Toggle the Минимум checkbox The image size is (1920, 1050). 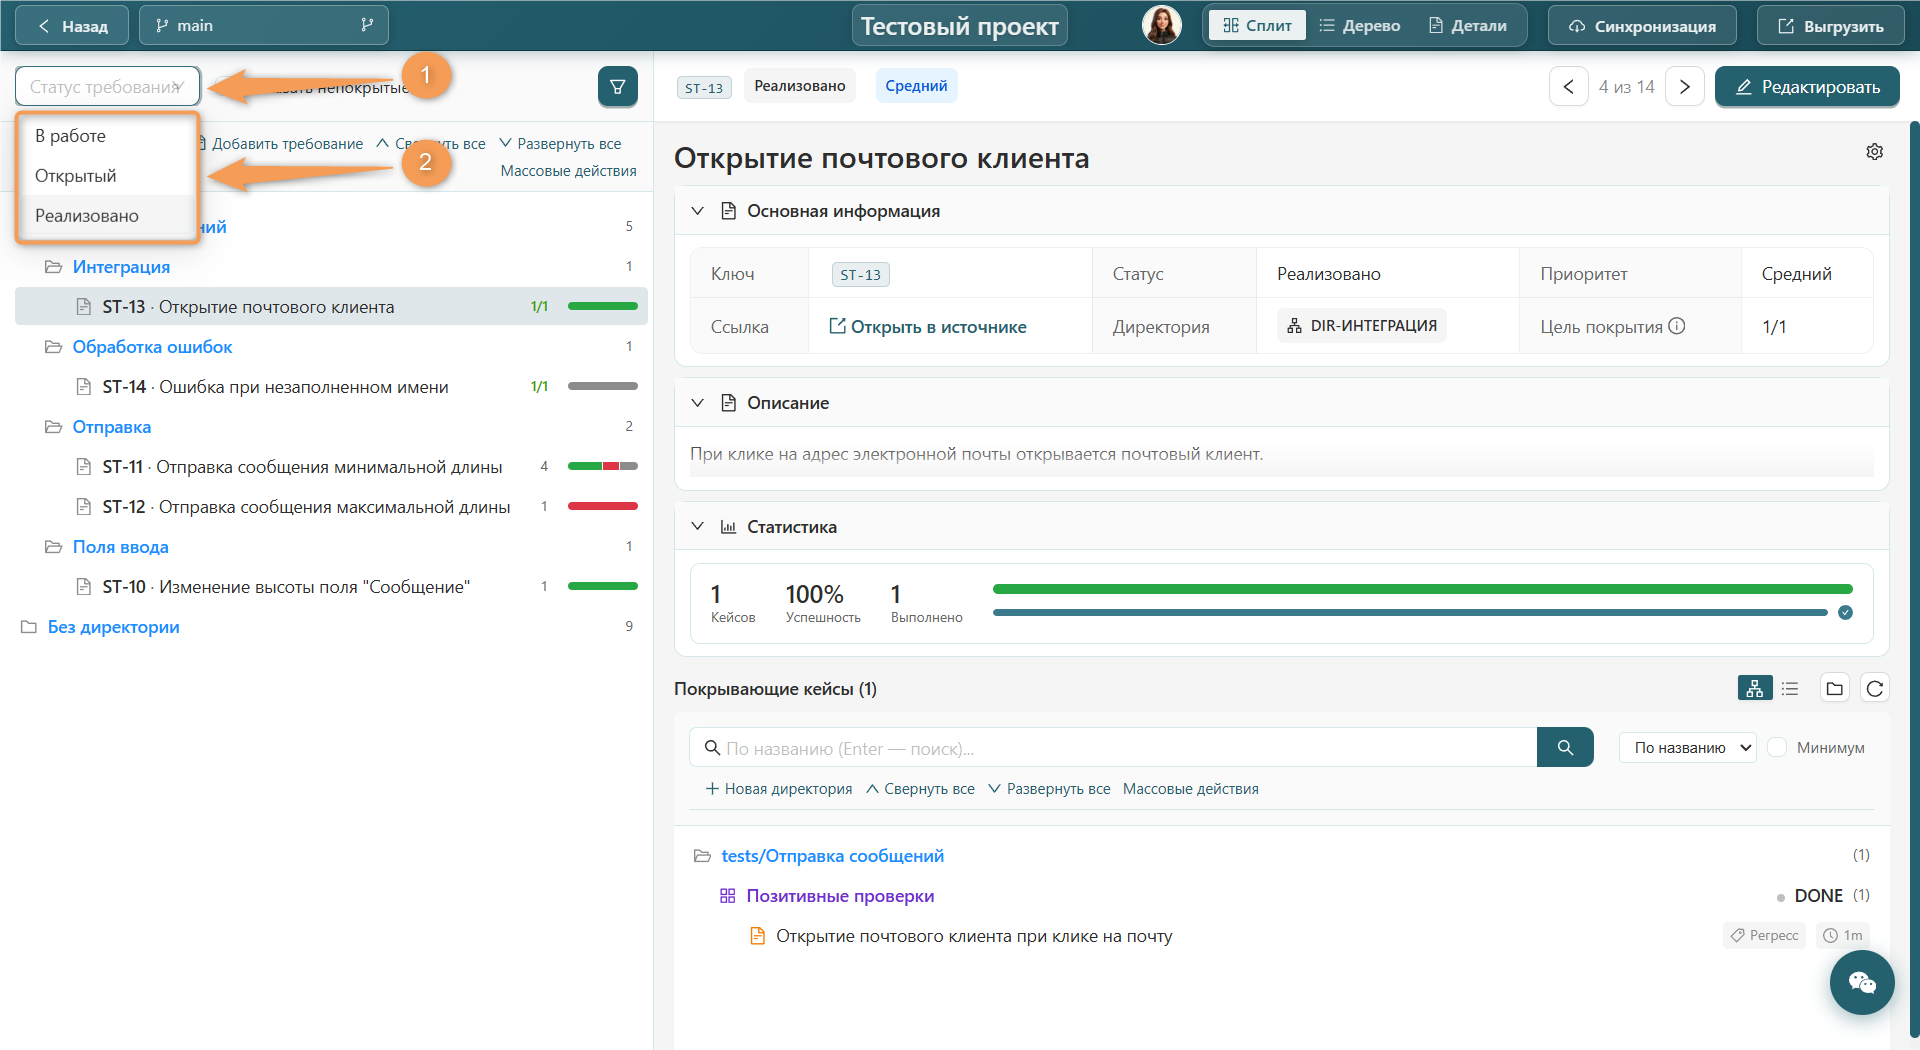click(x=1777, y=747)
